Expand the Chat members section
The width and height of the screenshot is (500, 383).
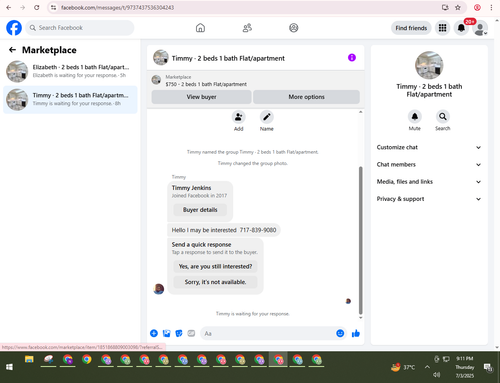pyautogui.click(x=429, y=165)
